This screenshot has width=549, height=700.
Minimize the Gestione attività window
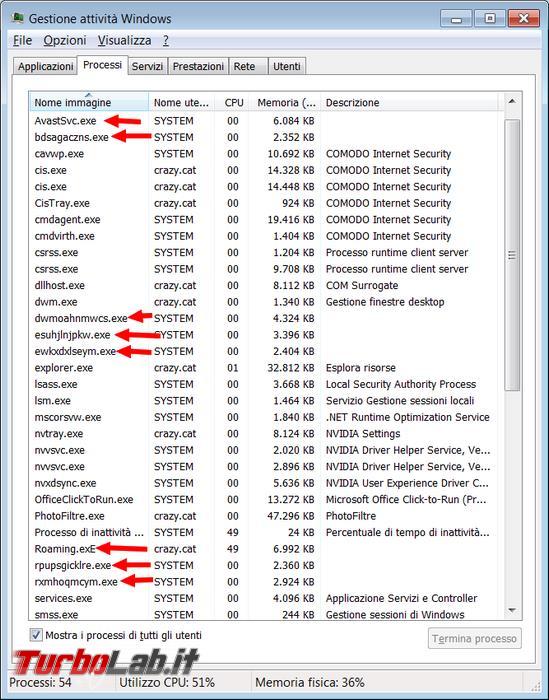(456, 19)
